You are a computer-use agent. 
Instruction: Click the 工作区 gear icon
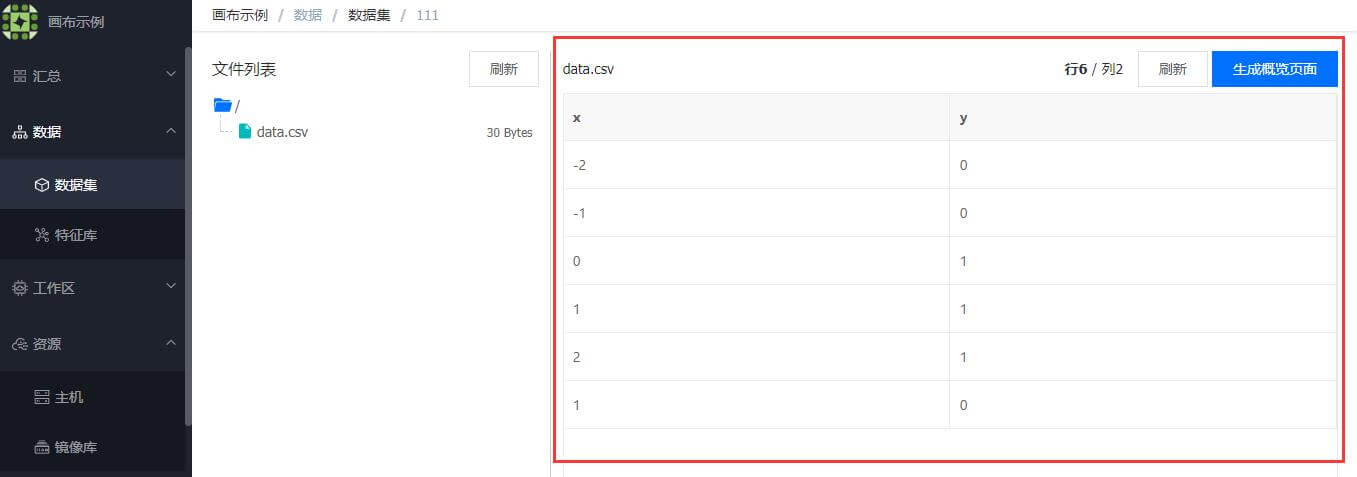20,288
